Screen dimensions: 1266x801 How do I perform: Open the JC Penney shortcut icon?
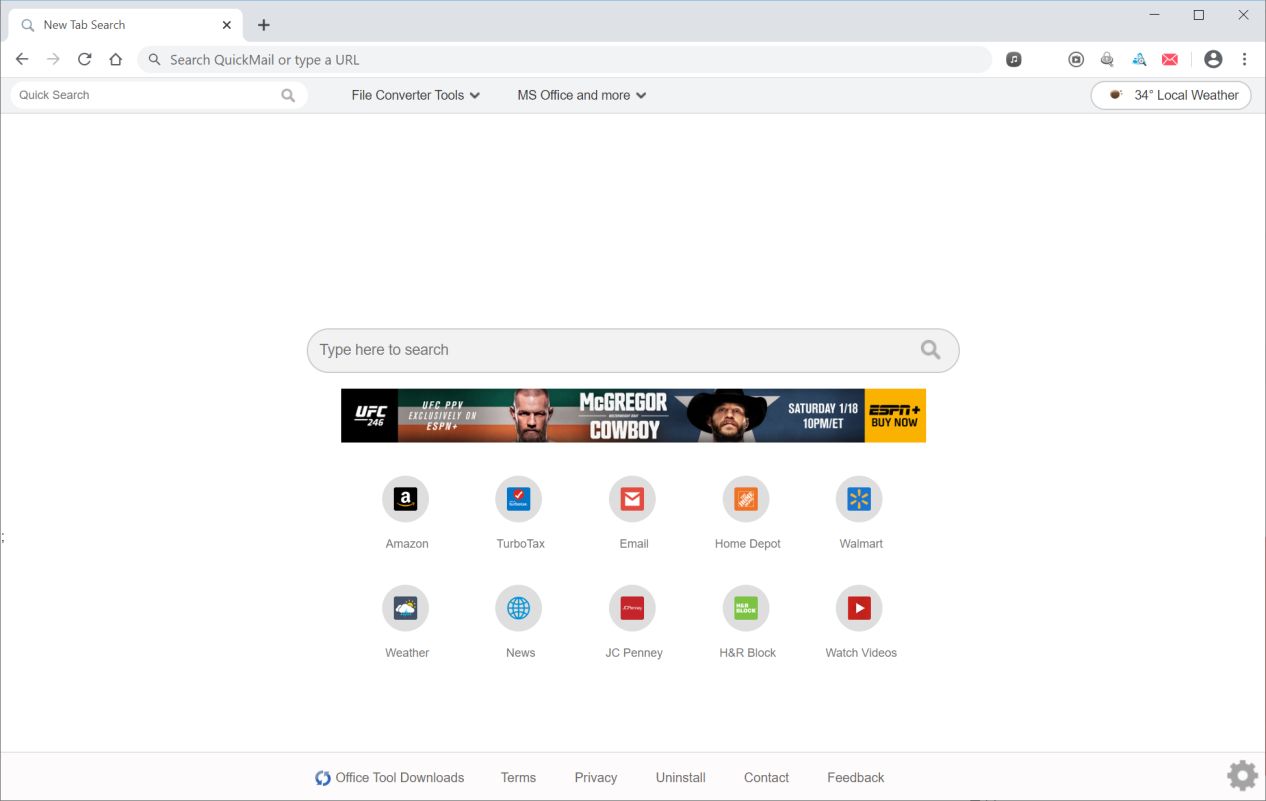[x=632, y=608]
